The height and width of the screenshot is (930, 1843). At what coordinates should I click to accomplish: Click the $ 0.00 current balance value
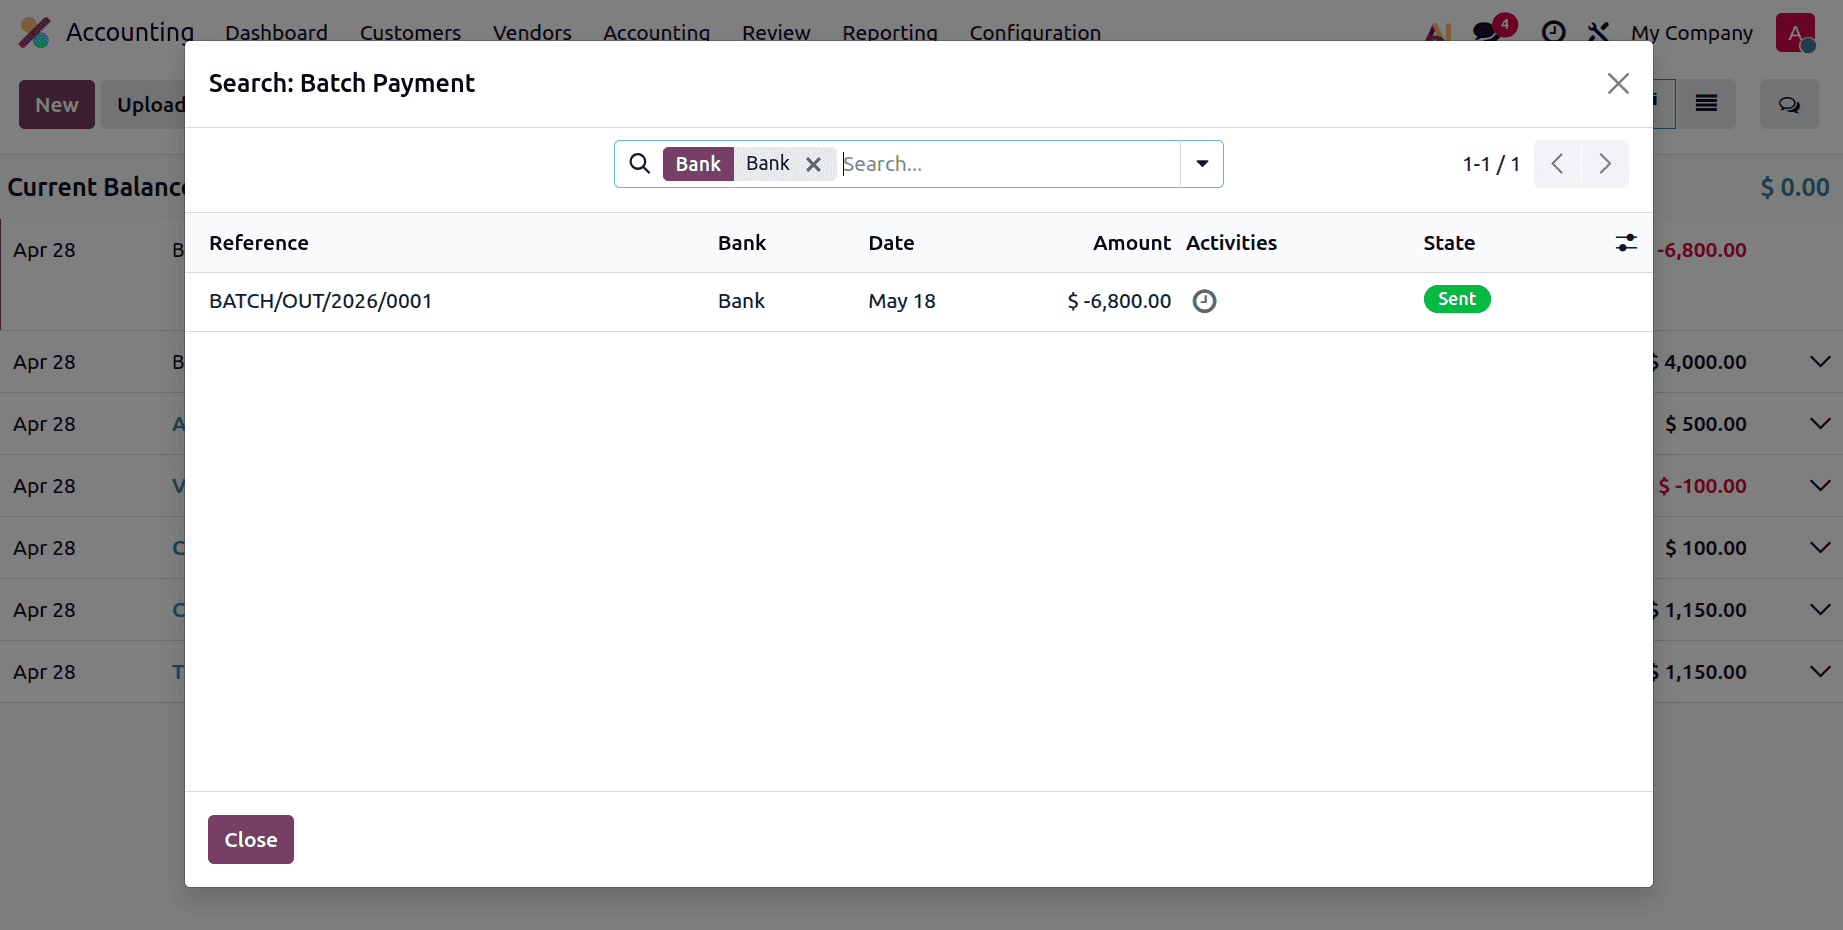click(1795, 187)
